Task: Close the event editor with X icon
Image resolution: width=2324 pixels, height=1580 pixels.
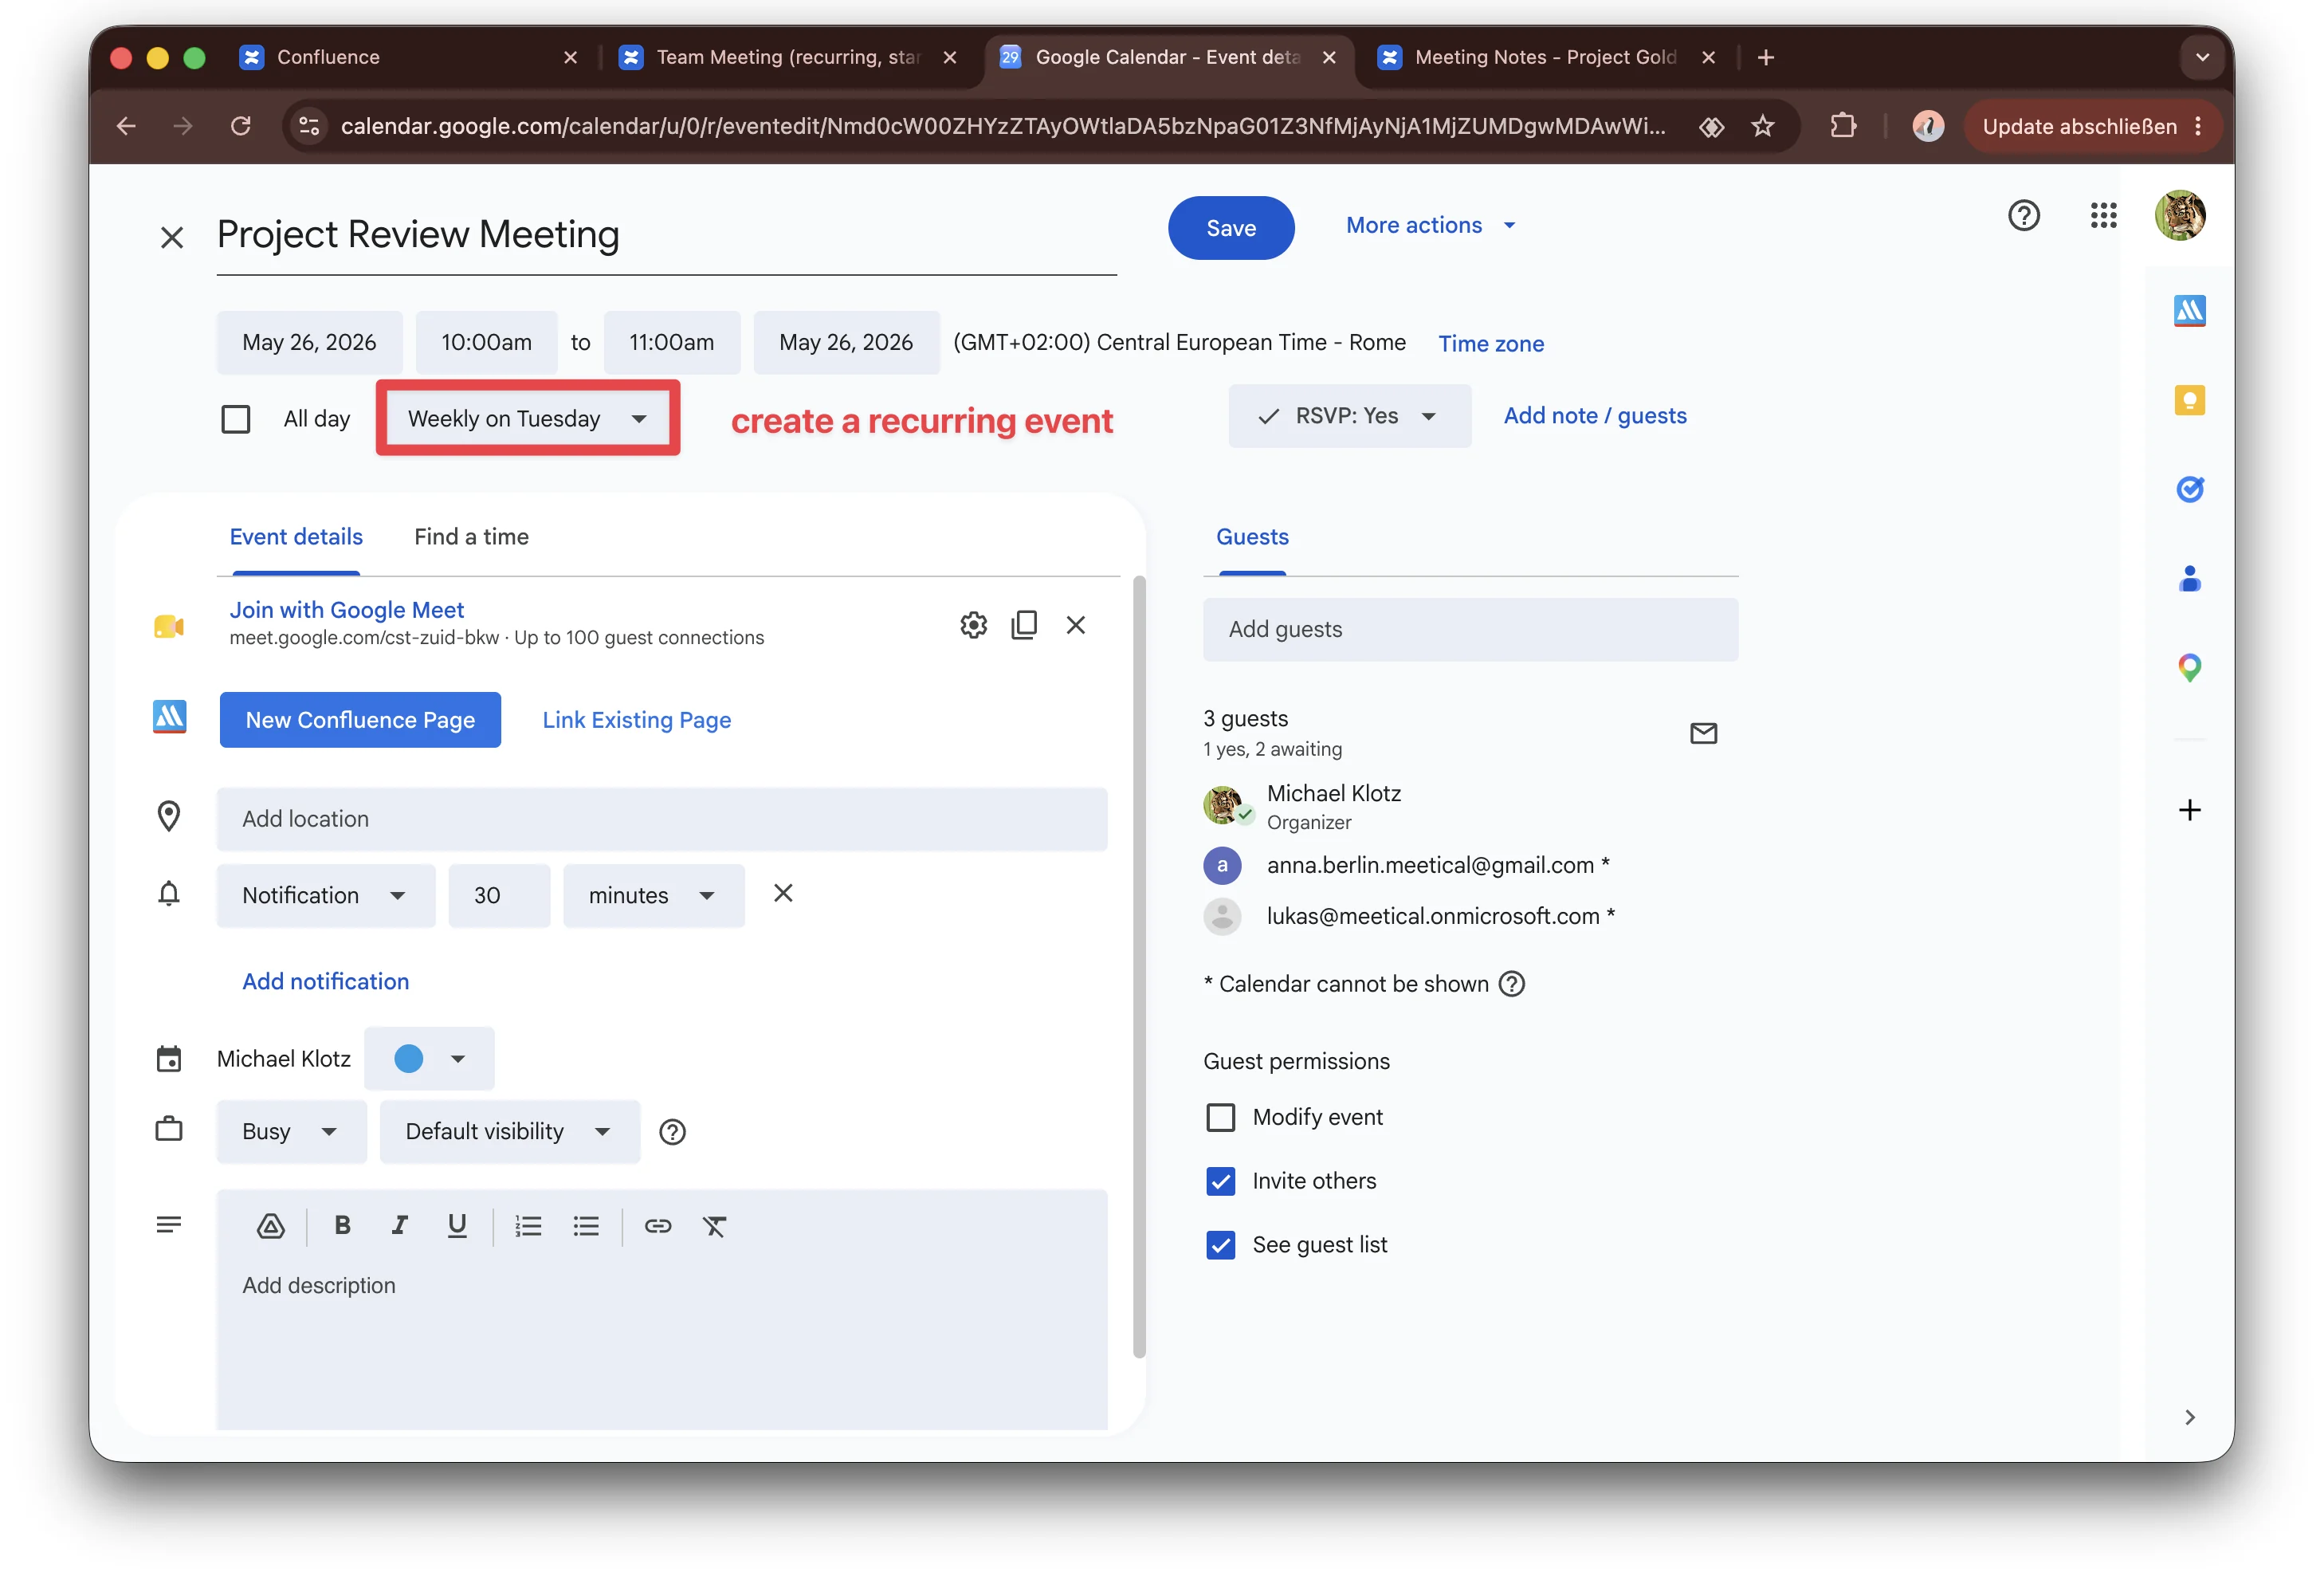Action: (x=172, y=237)
